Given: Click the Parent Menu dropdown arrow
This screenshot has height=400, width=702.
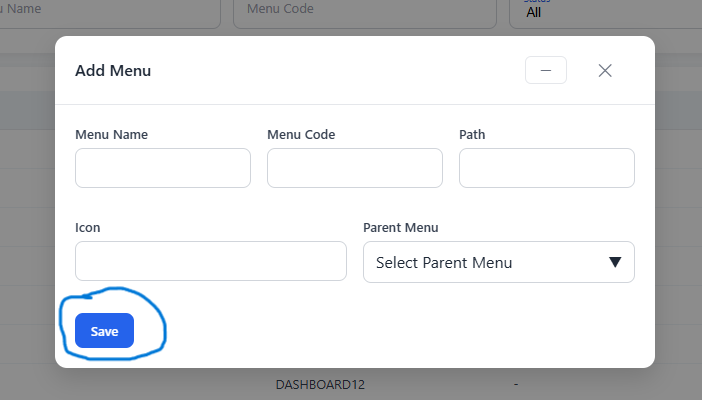Looking at the screenshot, I should 615,262.
